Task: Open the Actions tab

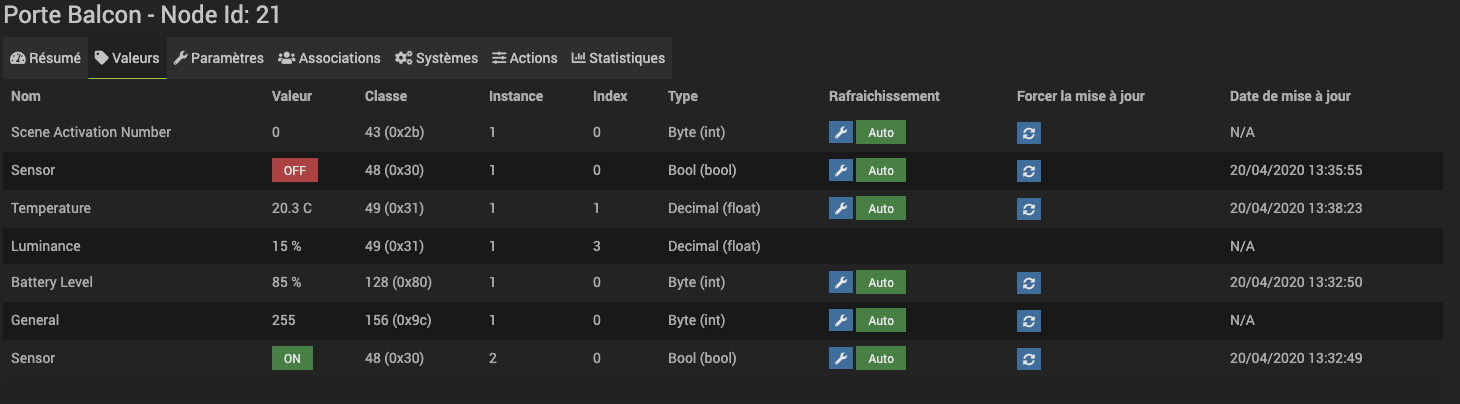Action: (525, 58)
